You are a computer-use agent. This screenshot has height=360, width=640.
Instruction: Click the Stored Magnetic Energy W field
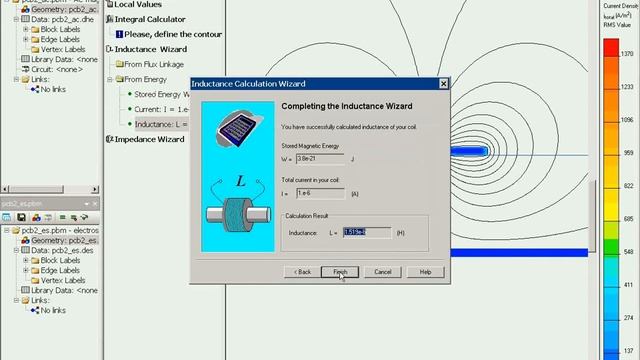pyautogui.click(x=320, y=159)
